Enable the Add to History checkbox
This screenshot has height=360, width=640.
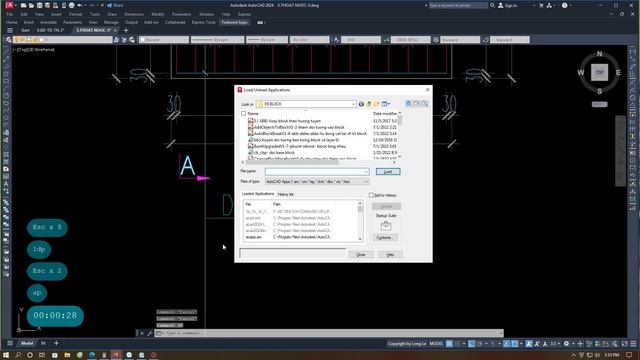point(371,196)
